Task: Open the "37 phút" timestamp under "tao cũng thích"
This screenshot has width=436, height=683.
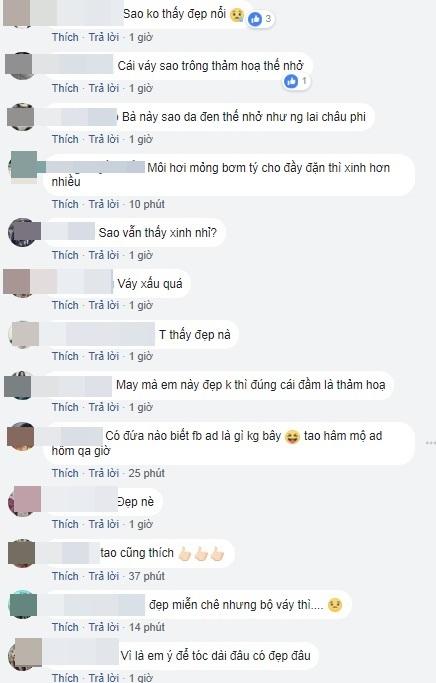Action: tap(147, 576)
